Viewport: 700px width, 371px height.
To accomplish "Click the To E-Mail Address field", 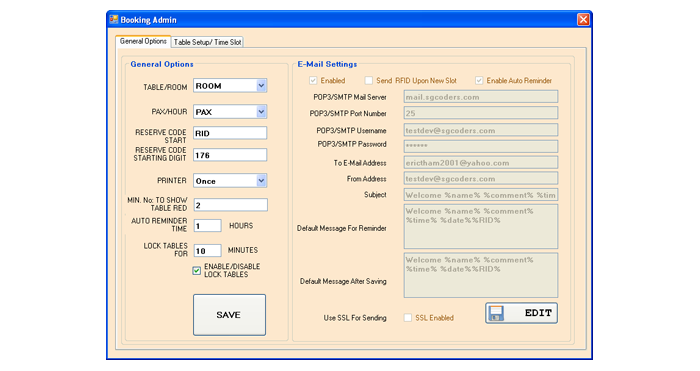I will pyautogui.click(x=481, y=163).
